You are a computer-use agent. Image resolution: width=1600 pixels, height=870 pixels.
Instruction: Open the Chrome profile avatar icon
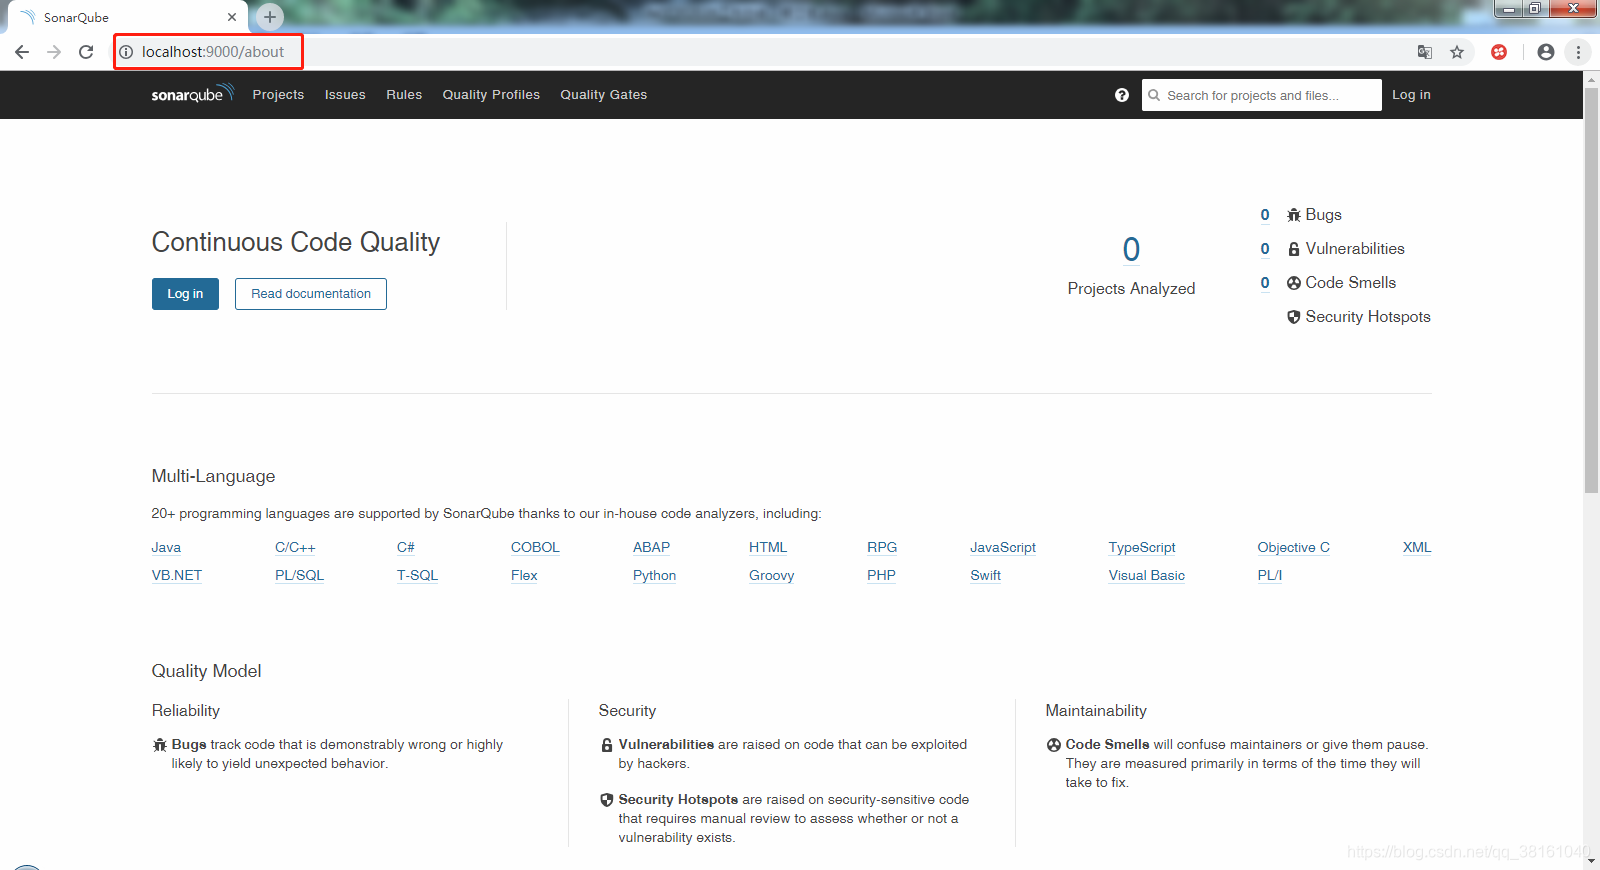(1546, 52)
